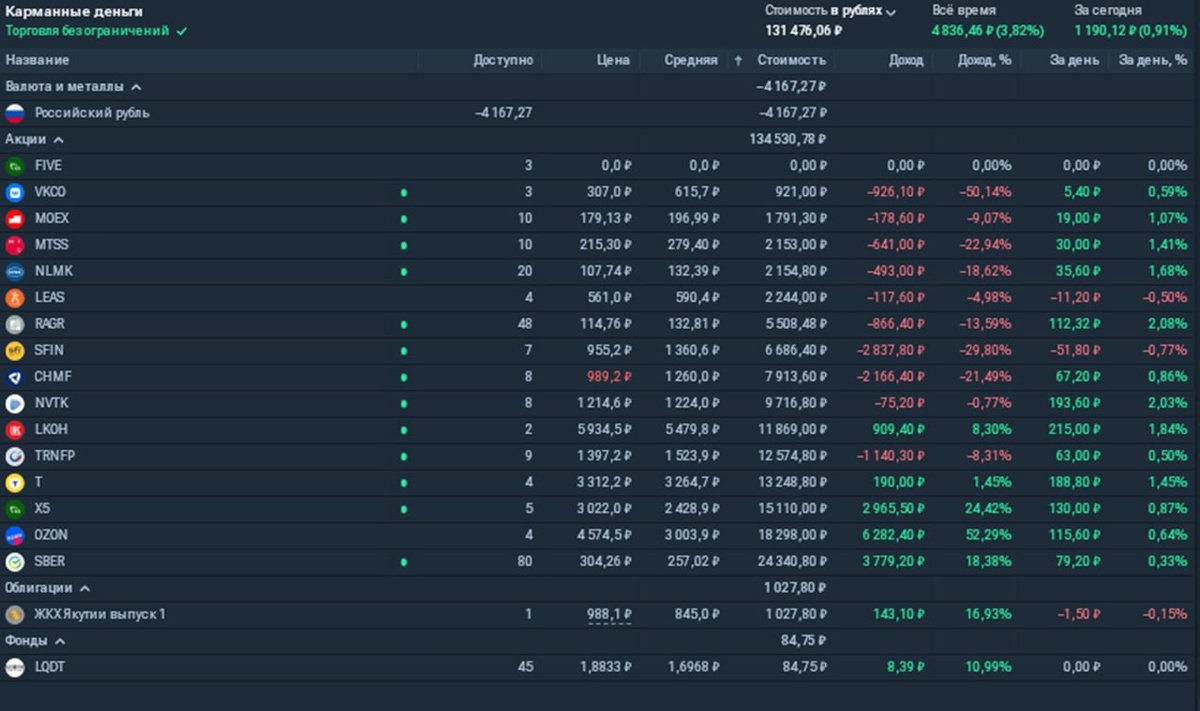
Task: Click the Акции total 134 530,78 ₽
Action: click(x=789, y=140)
